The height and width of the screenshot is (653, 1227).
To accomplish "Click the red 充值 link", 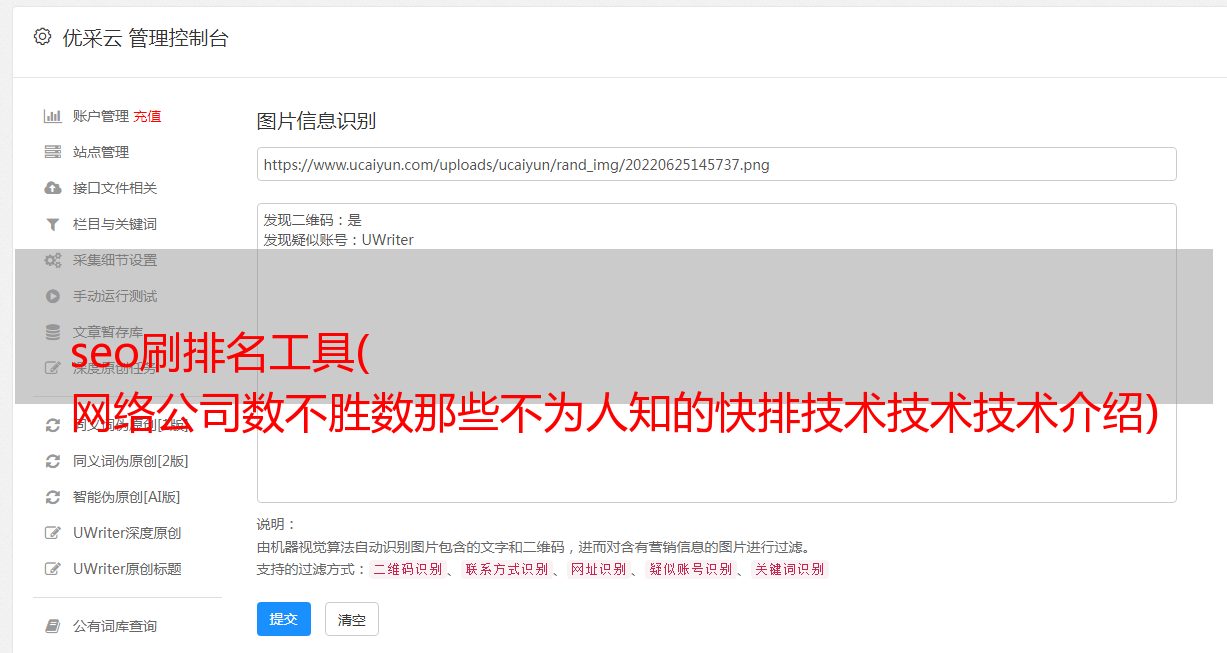I will point(147,116).
